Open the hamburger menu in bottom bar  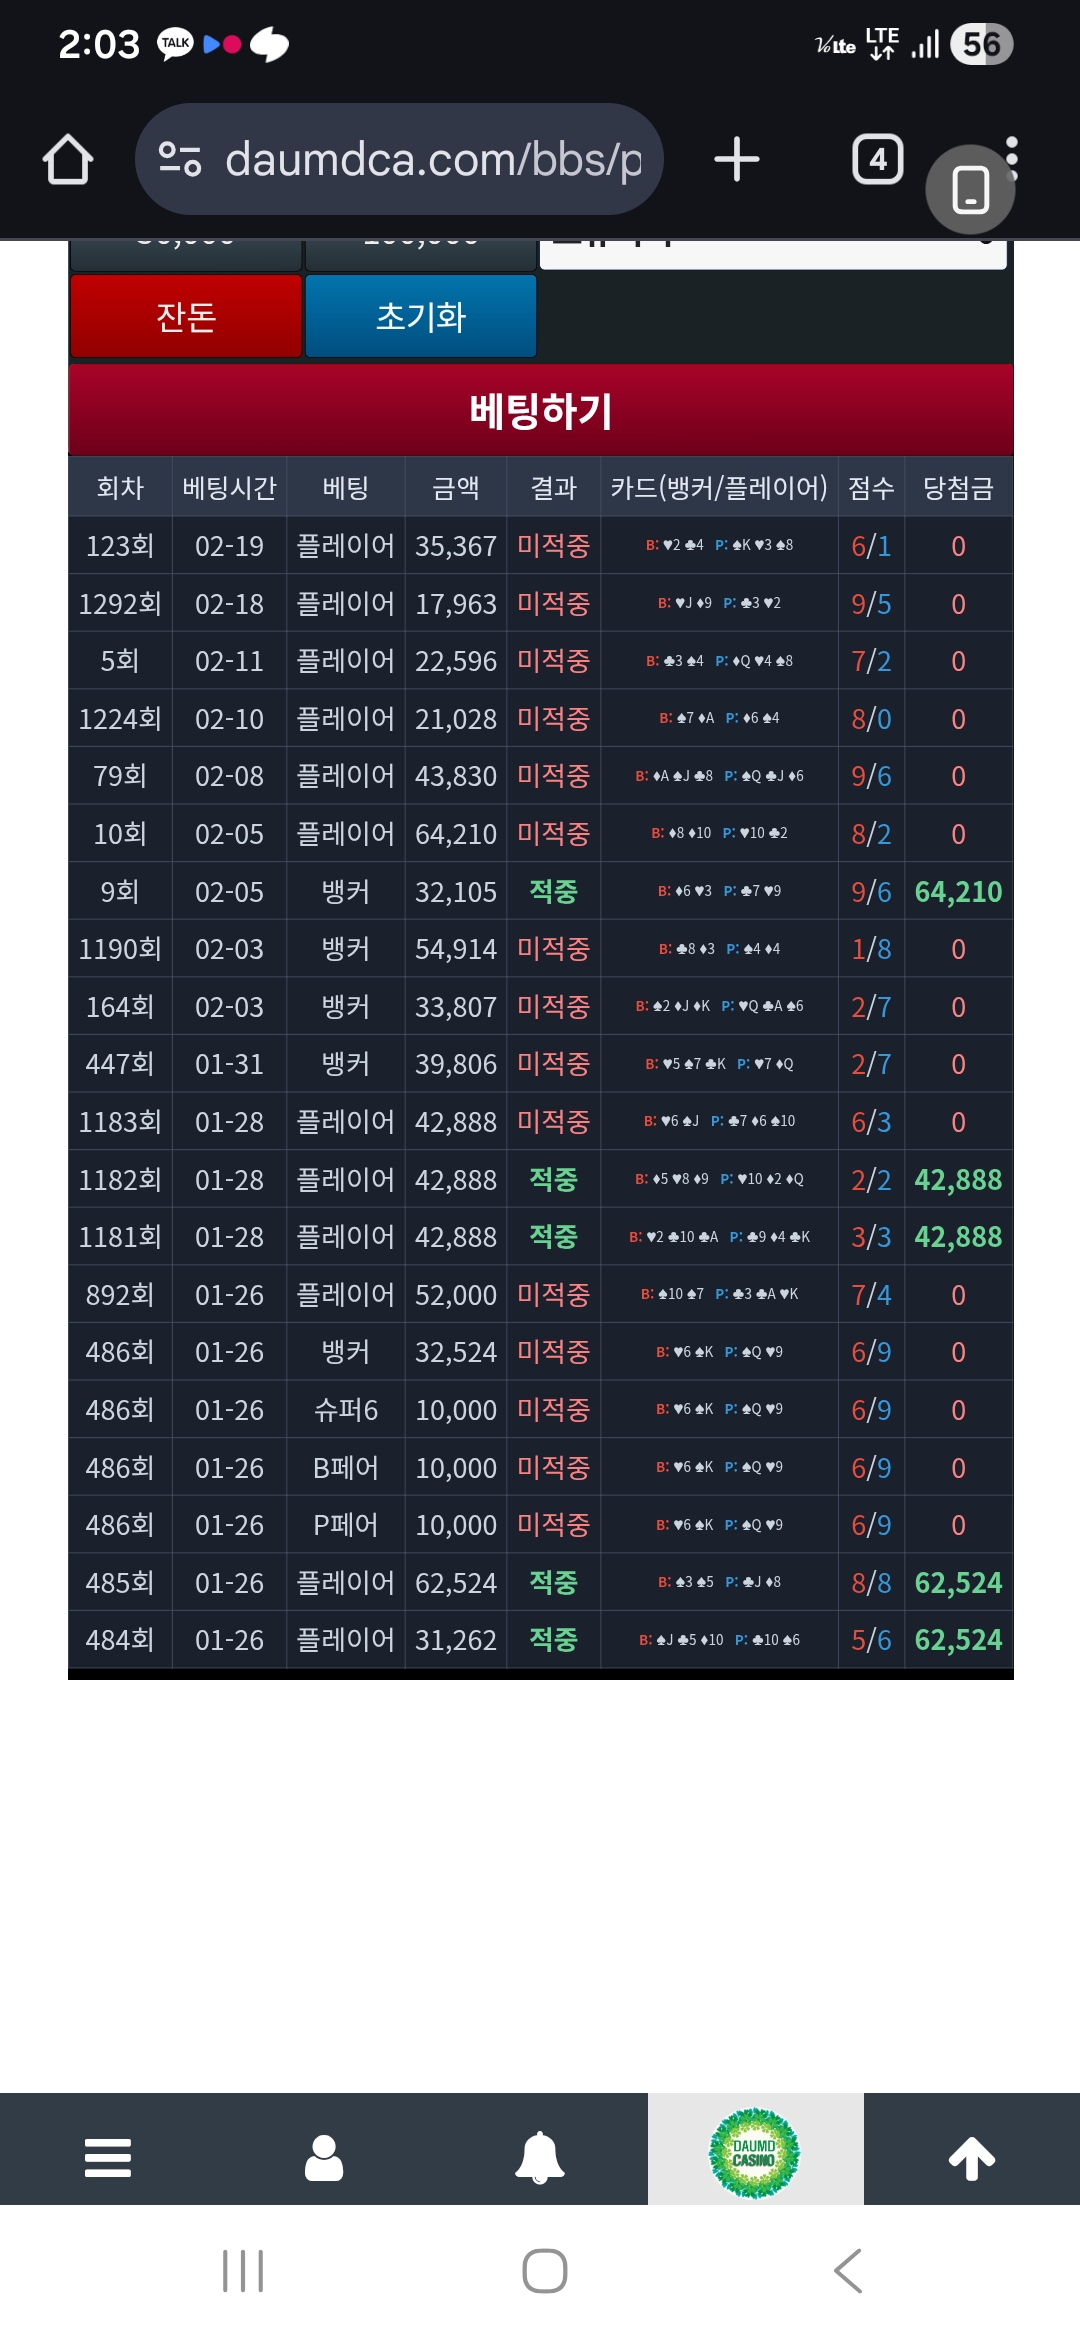point(108,2157)
